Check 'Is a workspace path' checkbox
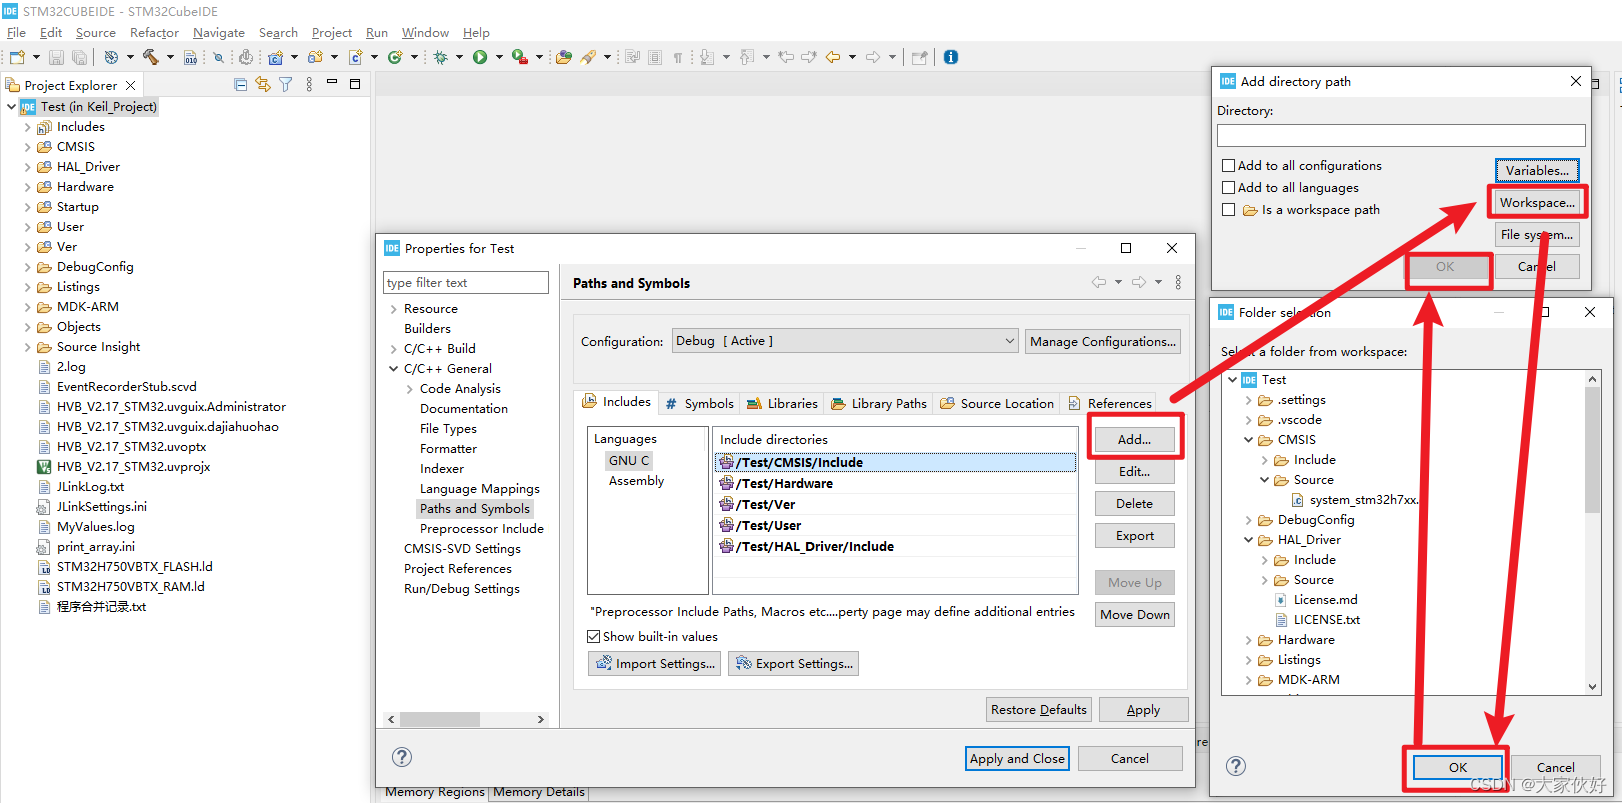Image resolution: width=1622 pixels, height=803 pixels. pyautogui.click(x=1228, y=210)
